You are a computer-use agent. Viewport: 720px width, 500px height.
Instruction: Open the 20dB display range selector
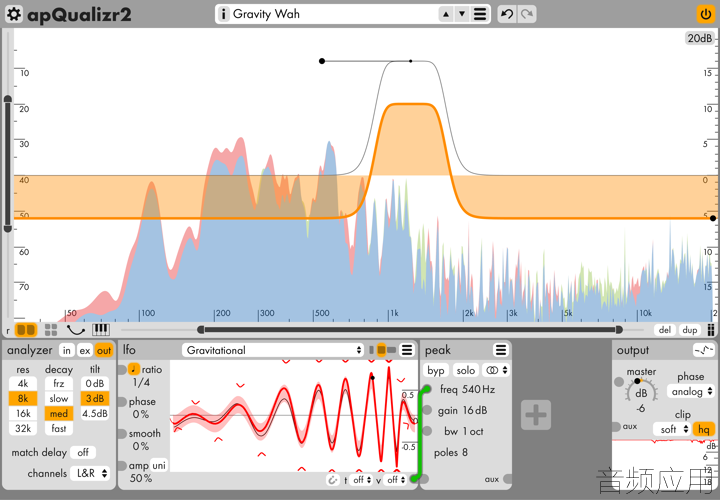pyautogui.click(x=699, y=38)
